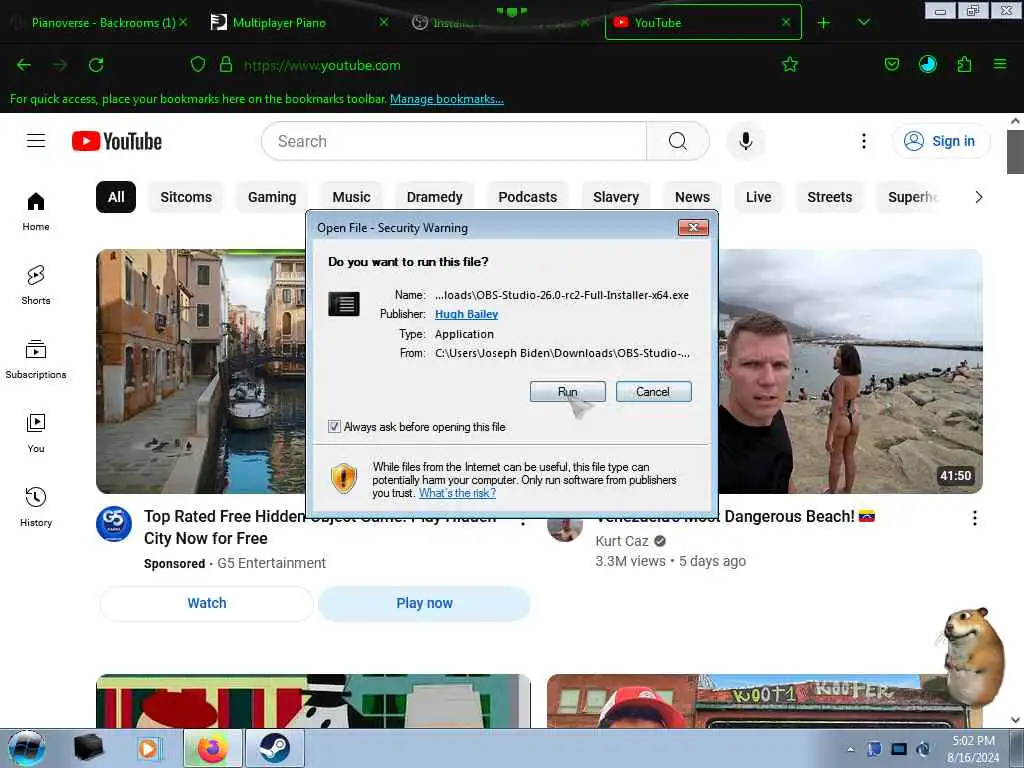Click the search magnifier button
This screenshot has height=768, width=1024.
pos(677,141)
